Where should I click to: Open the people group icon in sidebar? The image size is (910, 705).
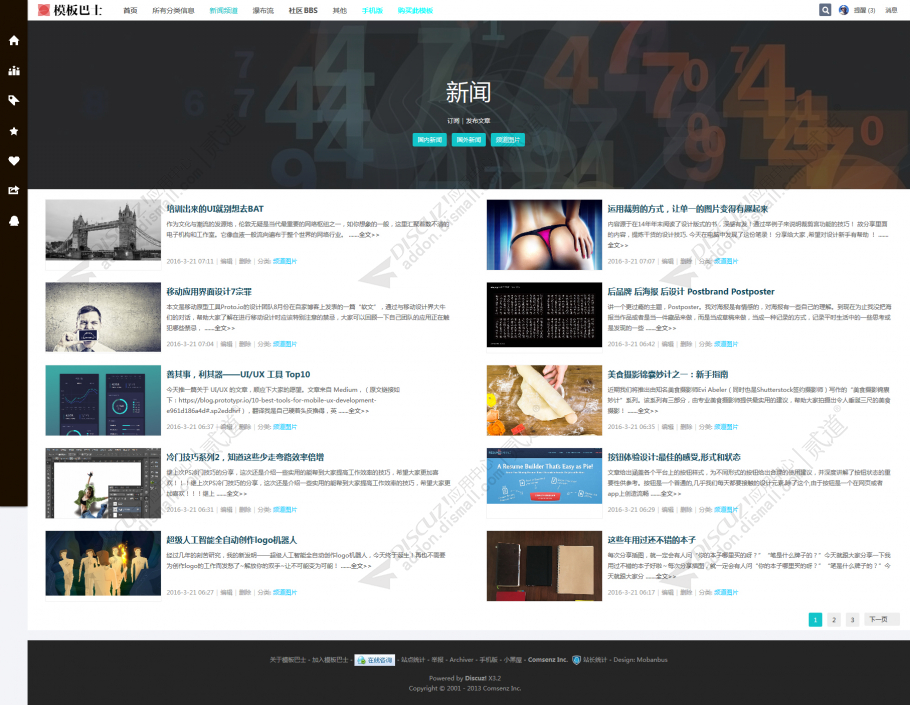pyautogui.click(x=14, y=71)
